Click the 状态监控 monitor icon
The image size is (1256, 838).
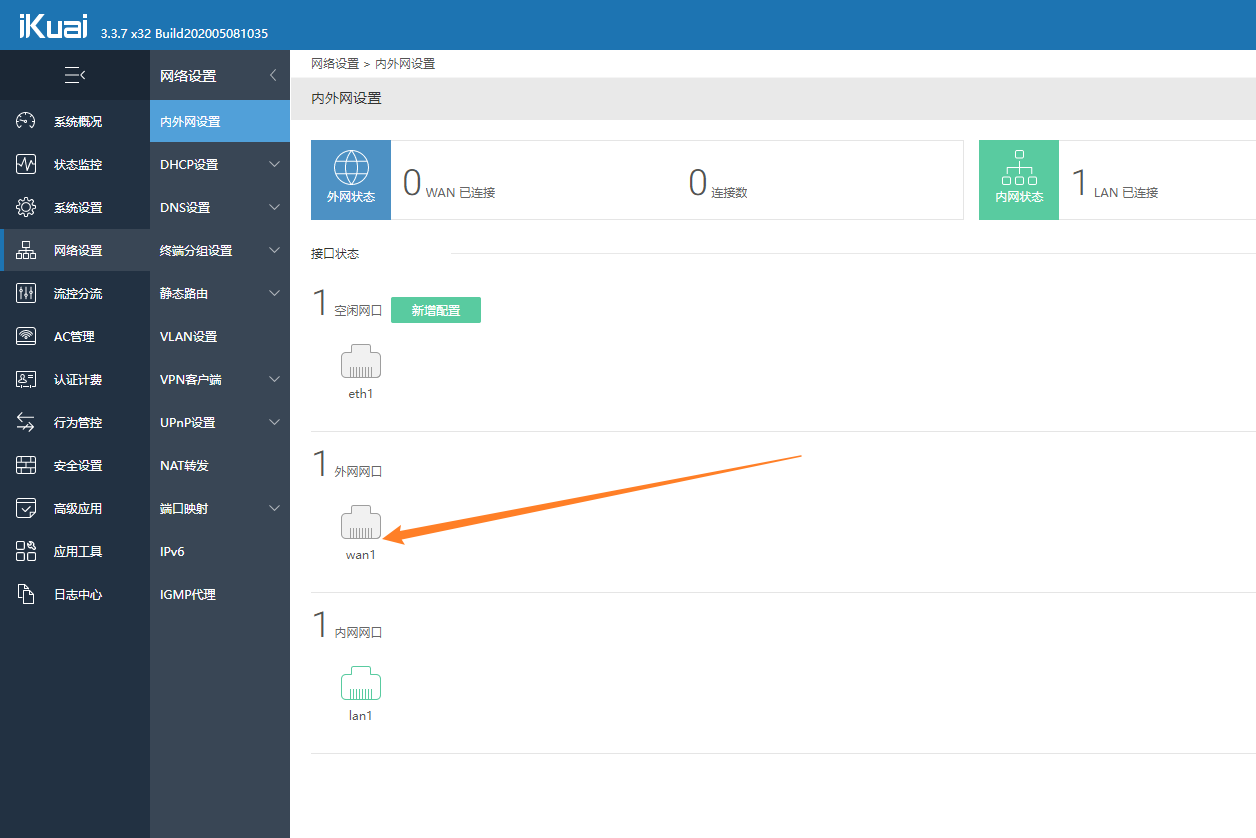(x=26, y=165)
